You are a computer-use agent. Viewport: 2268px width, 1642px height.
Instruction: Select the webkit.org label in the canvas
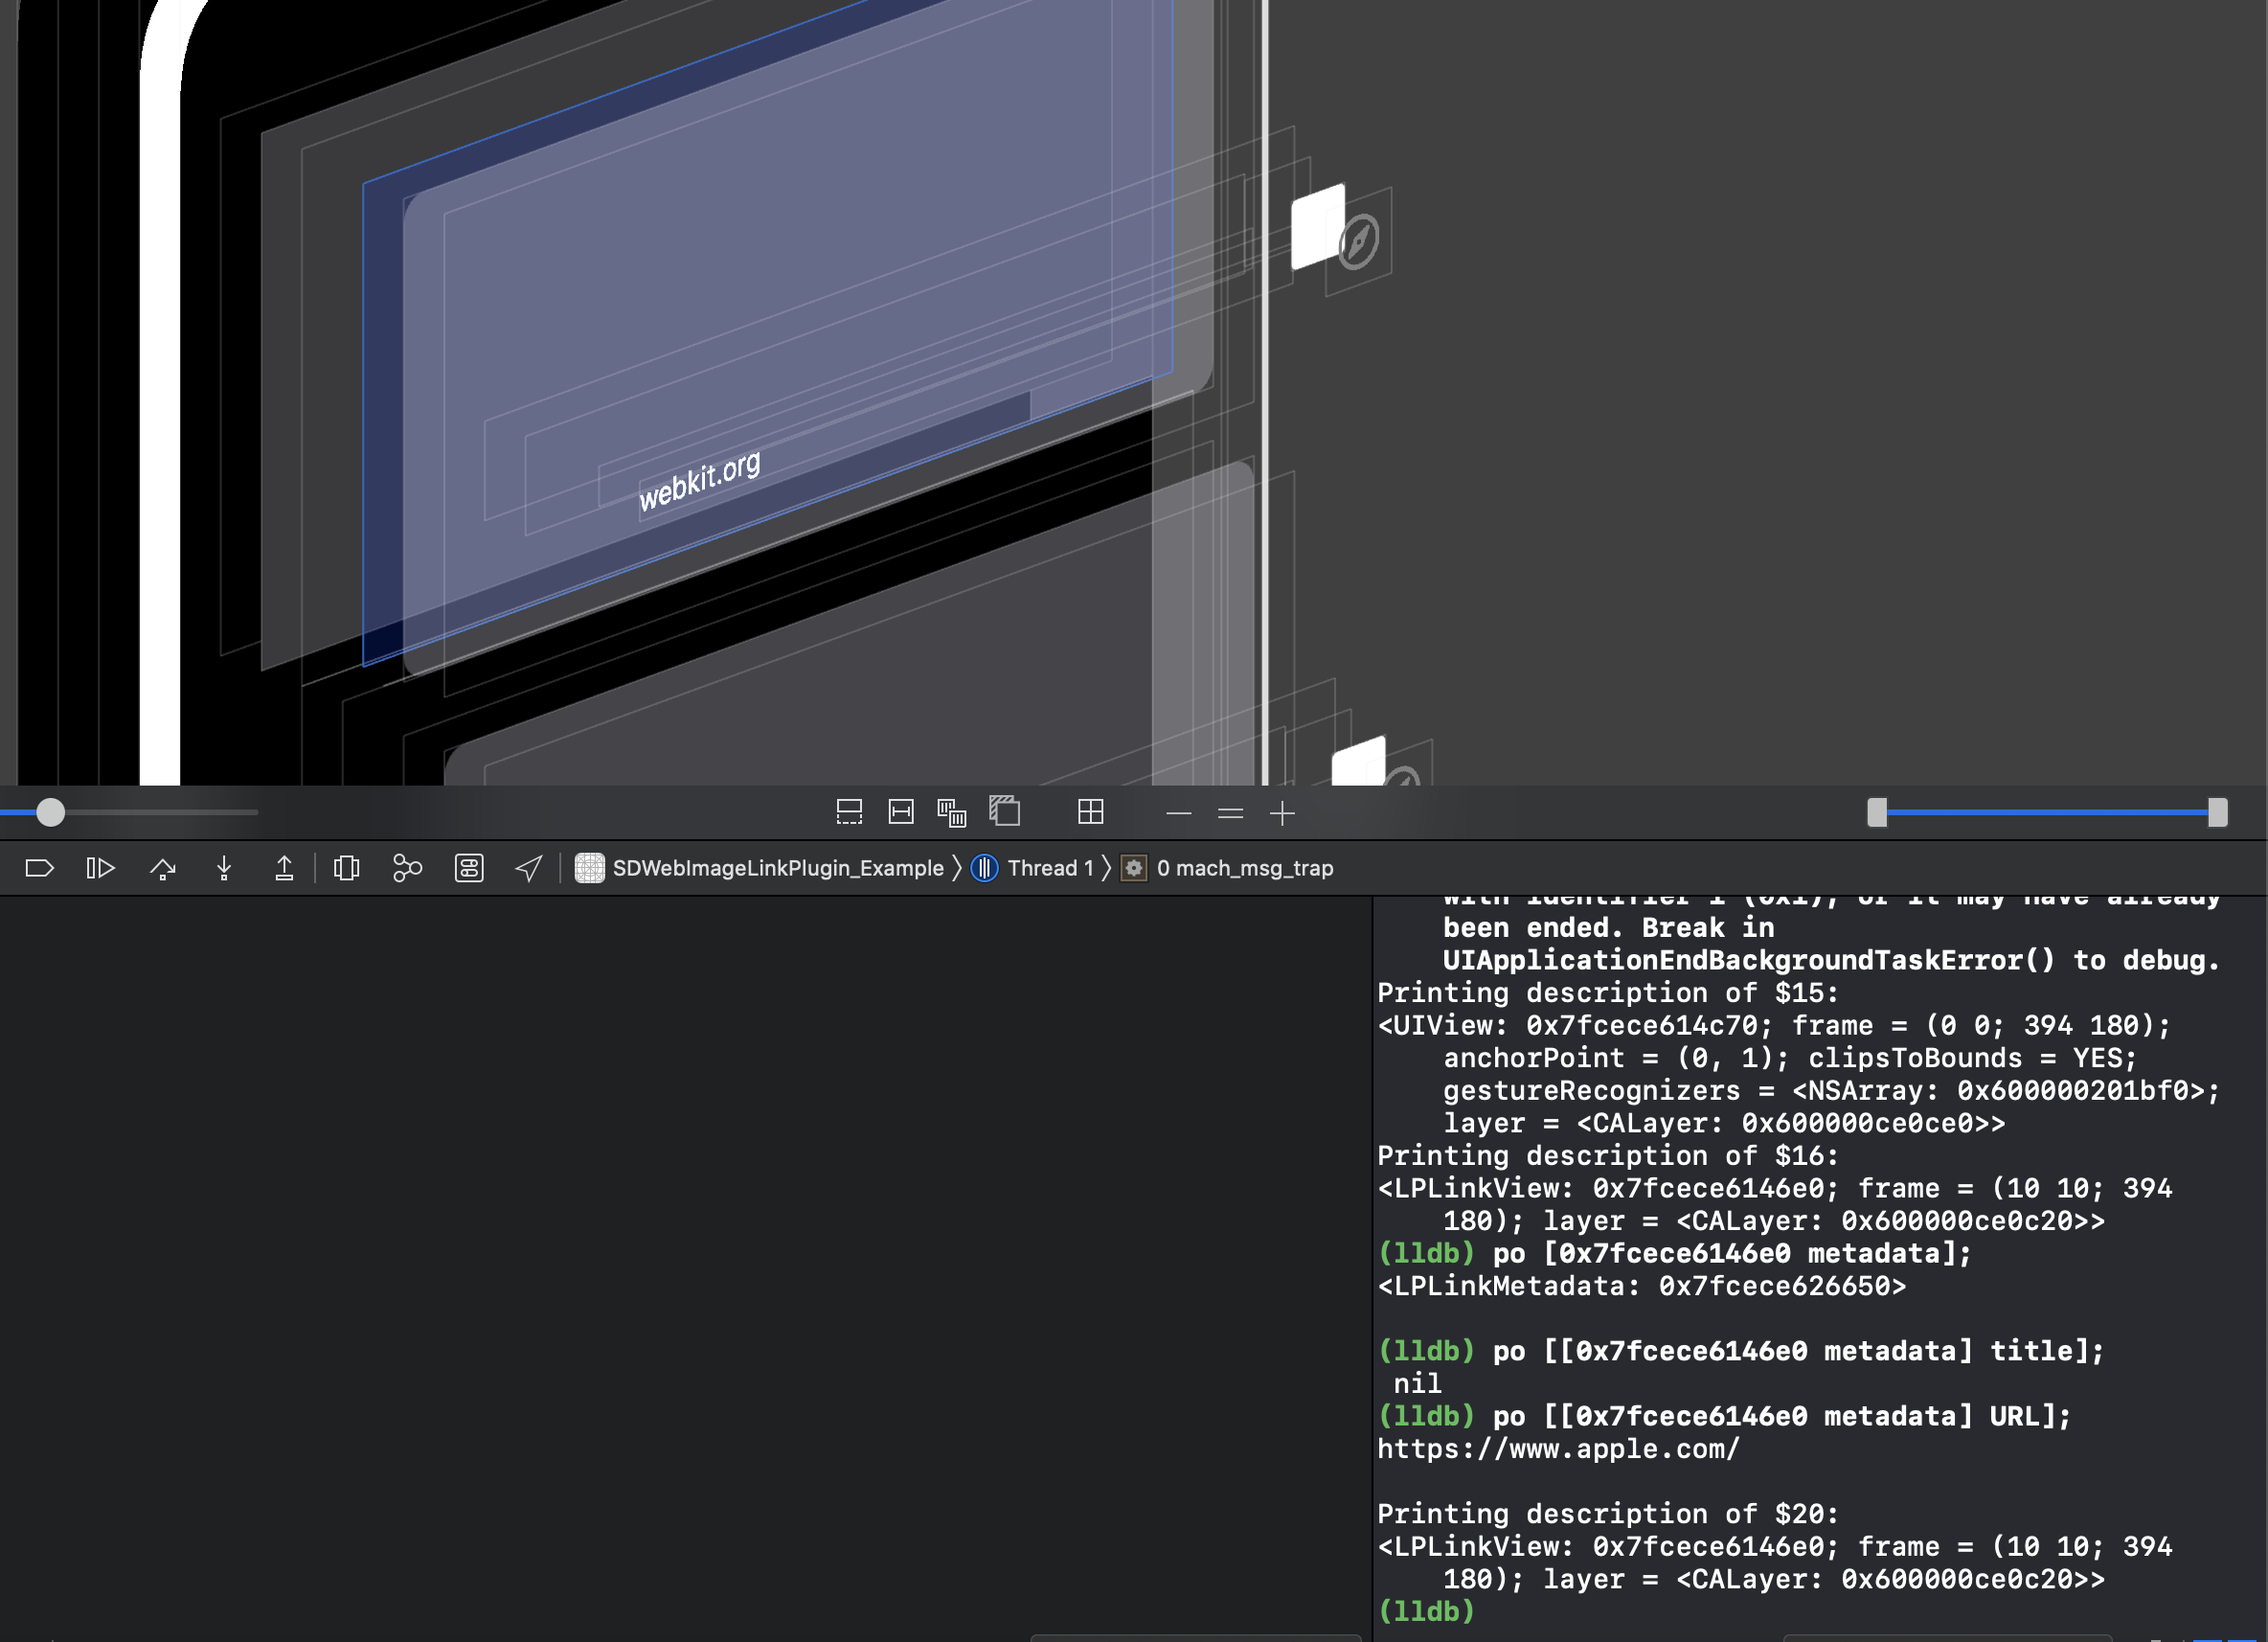click(700, 481)
